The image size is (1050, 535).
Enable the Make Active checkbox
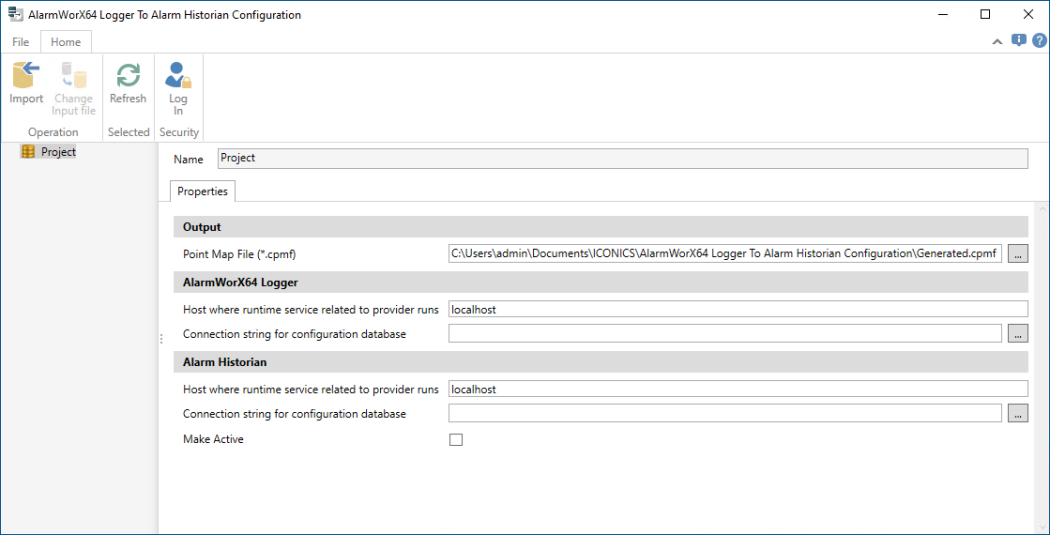[456, 439]
